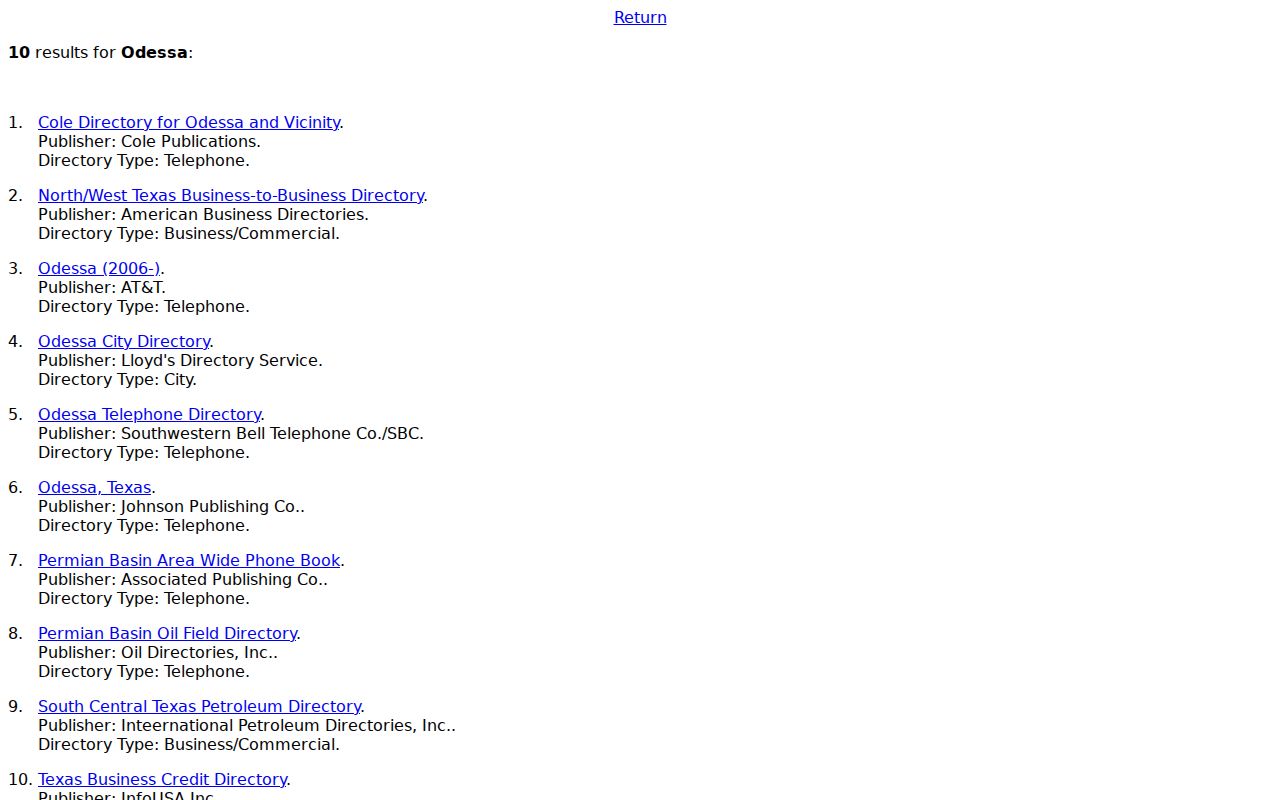Click 'Publisher: Oil Directories, Inc..' text
Screen dimensions: 1280x800
pos(158,652)
